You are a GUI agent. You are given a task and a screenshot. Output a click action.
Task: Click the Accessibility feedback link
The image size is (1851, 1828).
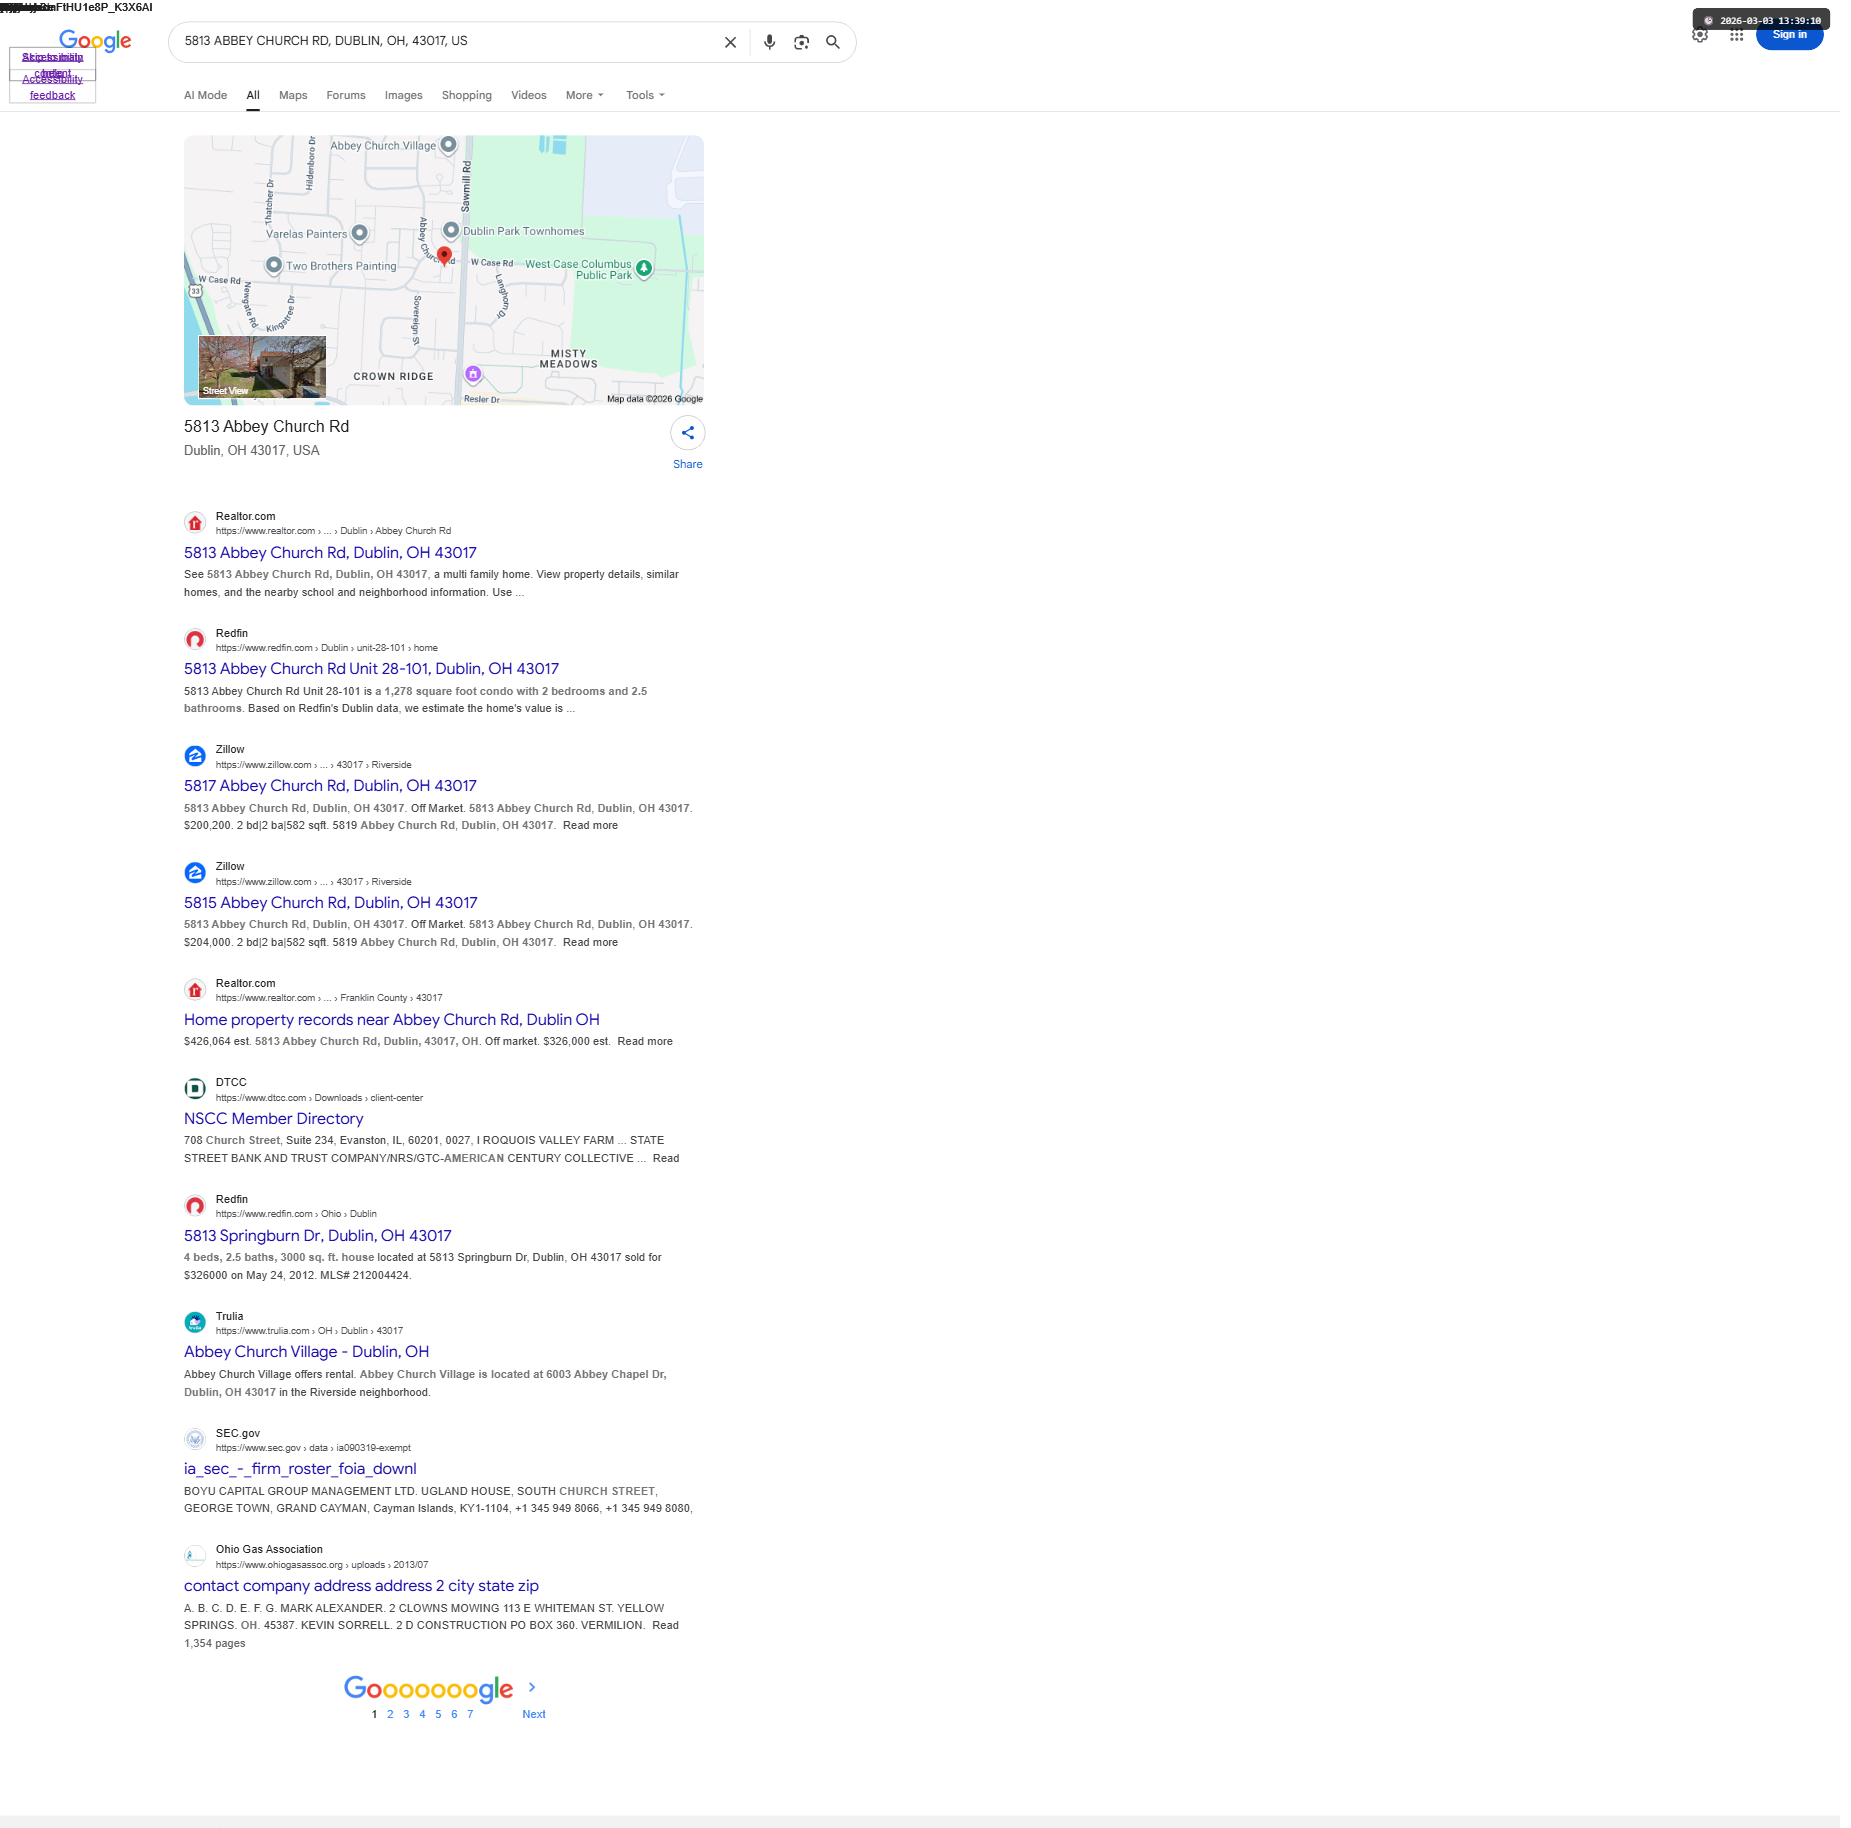(52, 87)
